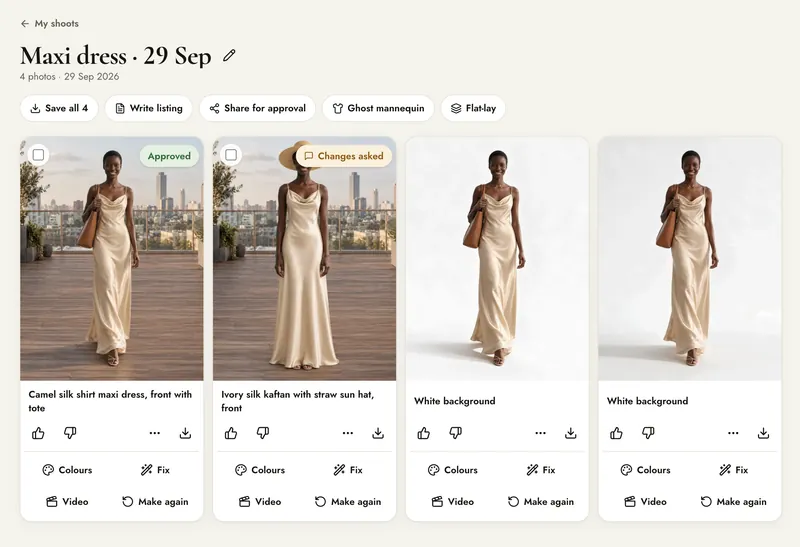Download the Camel silk shirt photo
This screenshot has height=547, width=800.
[x=185, y=433]
